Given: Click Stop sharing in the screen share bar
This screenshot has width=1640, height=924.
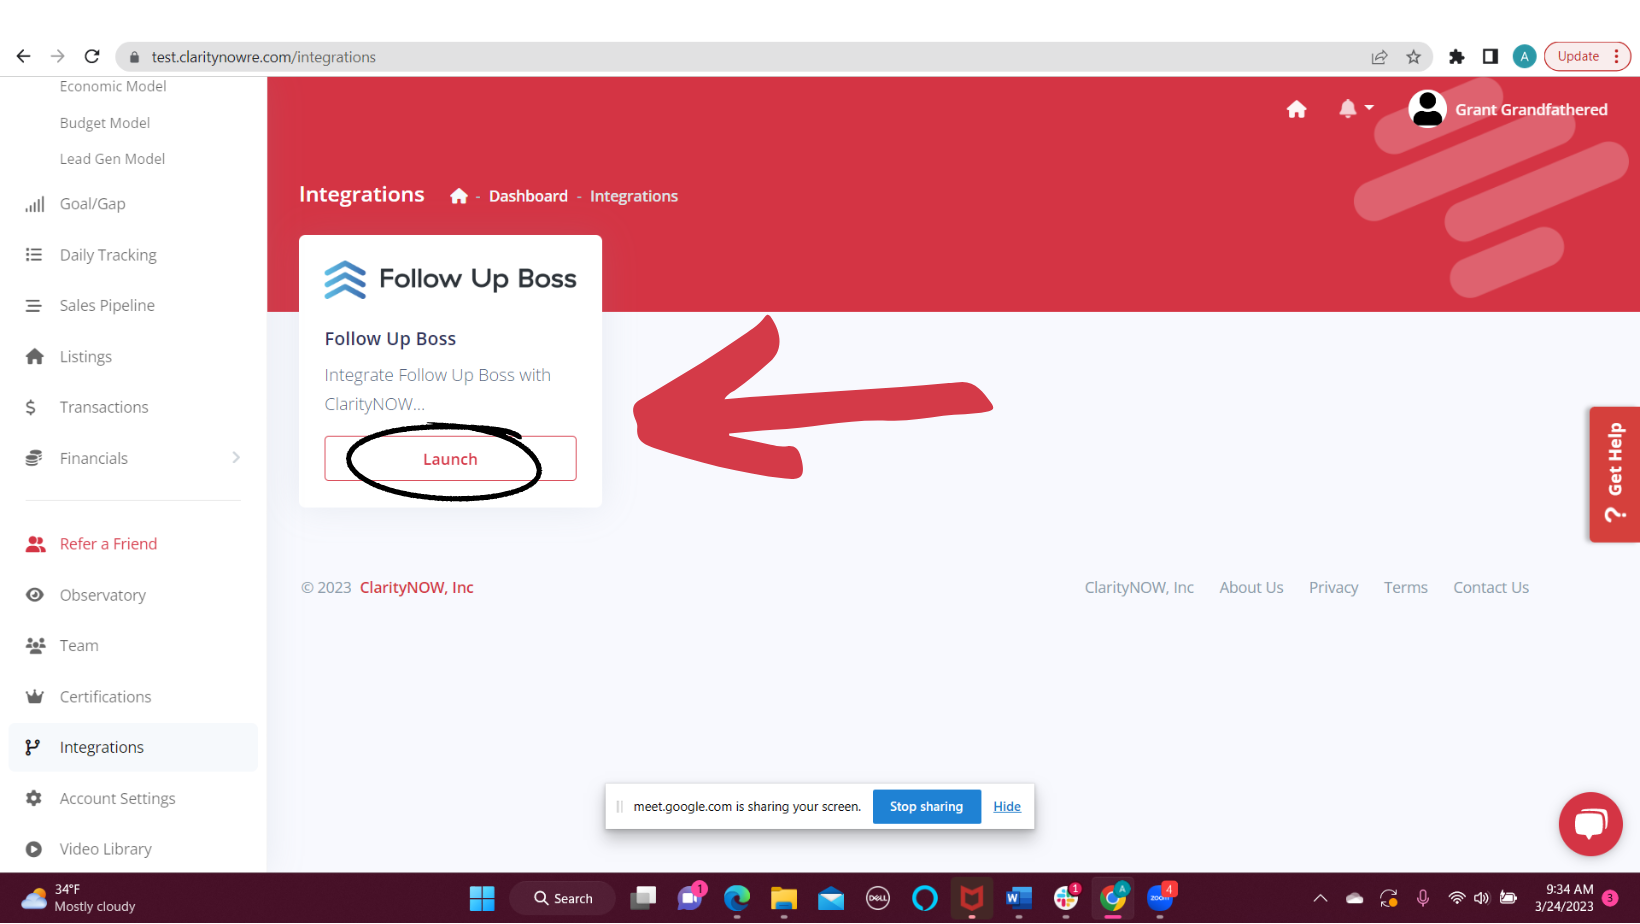Looking at the screenshot, I should [926, 807].
